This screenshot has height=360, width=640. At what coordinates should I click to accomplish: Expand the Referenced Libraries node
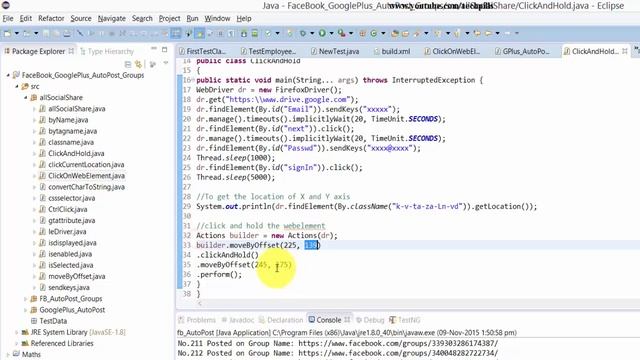click(x=17, y=343)
